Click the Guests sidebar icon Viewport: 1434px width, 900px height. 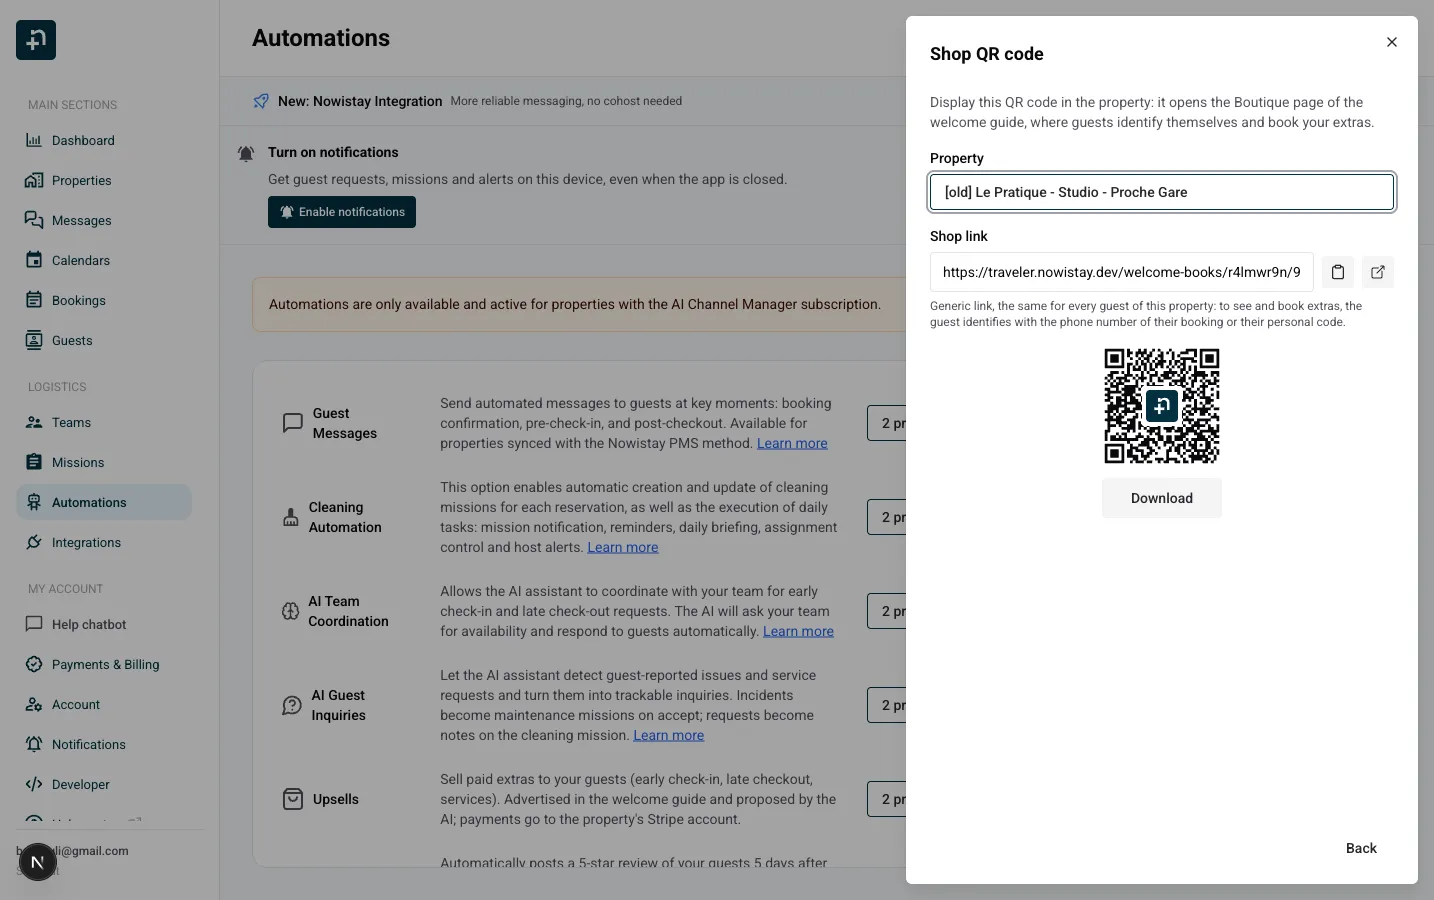(34, 340)
